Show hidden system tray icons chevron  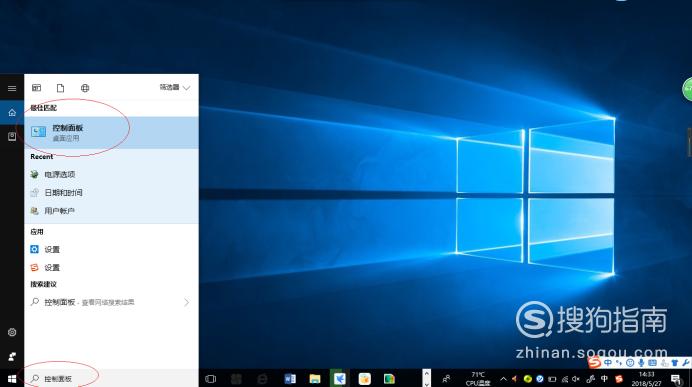pos(503,379)
